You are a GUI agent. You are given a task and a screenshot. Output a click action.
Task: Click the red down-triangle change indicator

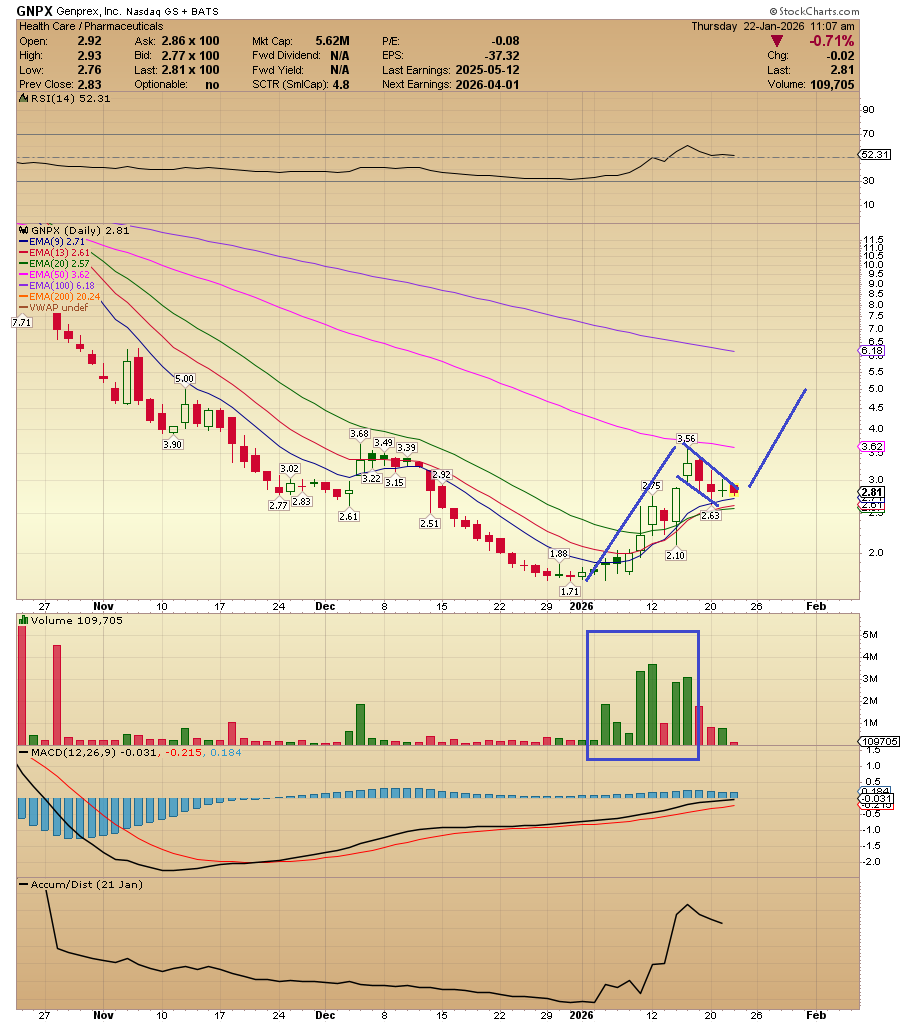tap(777, 41)
